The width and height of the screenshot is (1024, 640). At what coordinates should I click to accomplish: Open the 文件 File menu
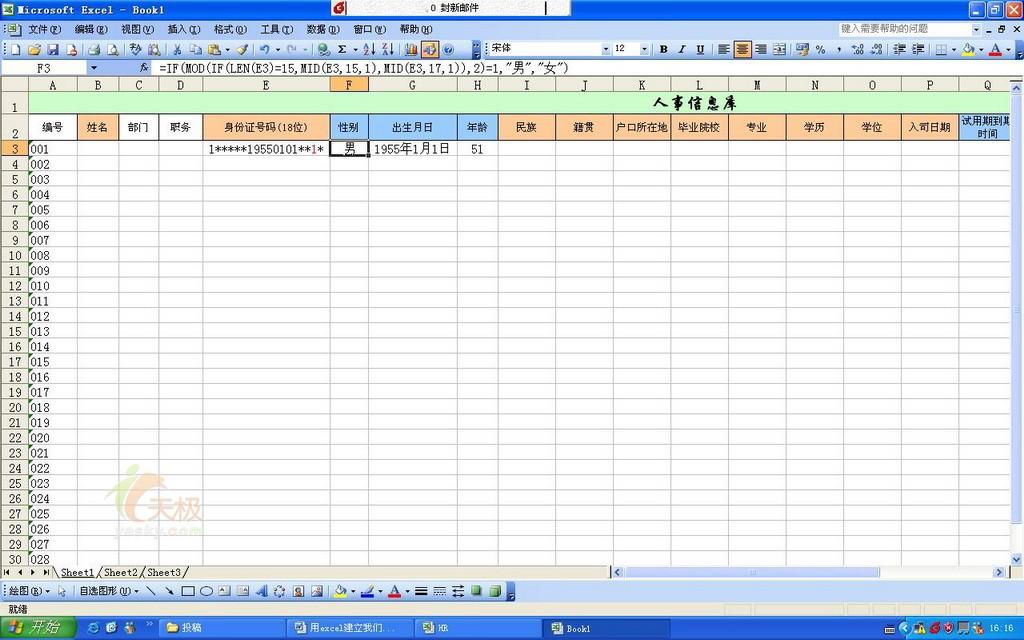[x=44, y=29]
